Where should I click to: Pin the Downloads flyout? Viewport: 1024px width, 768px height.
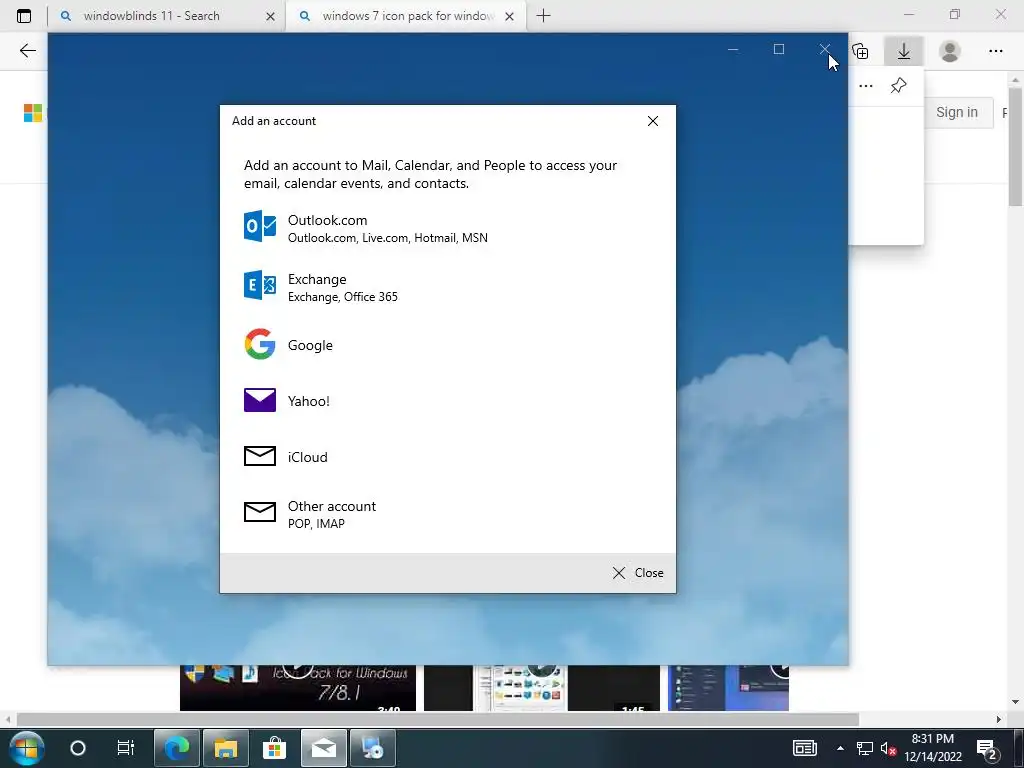899,86
